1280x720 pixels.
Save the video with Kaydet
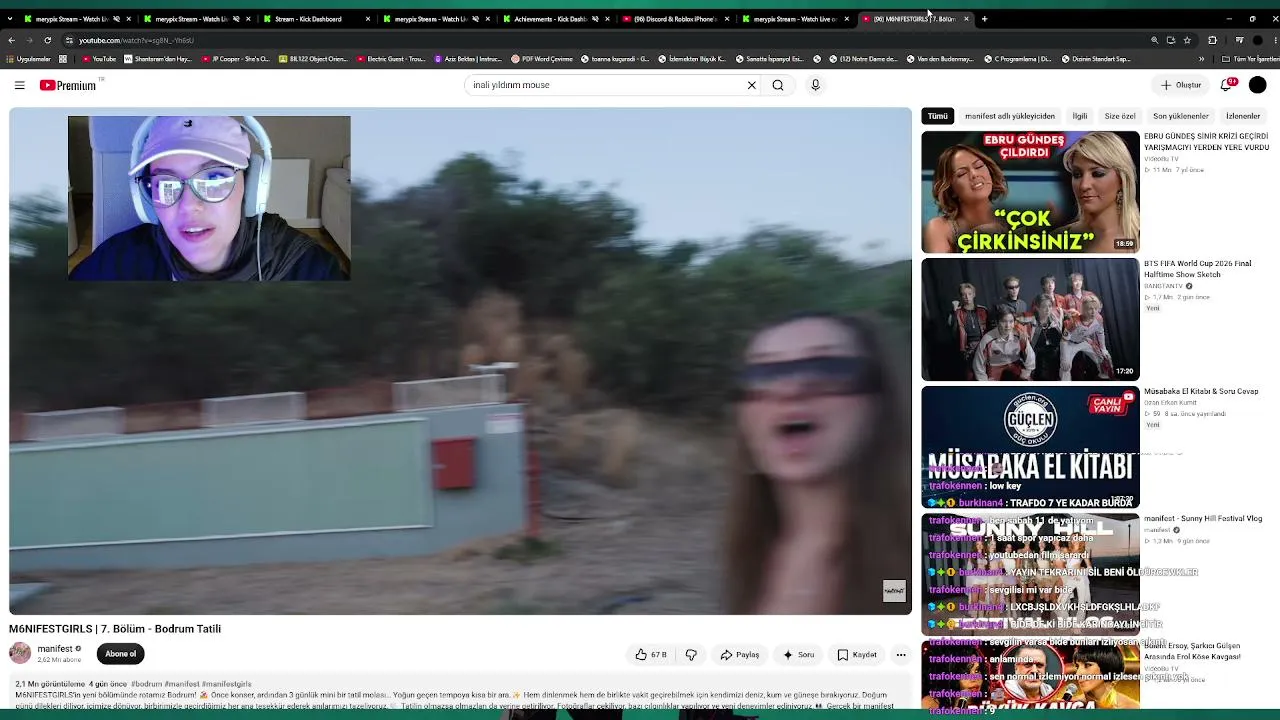(x=857, y=655)
